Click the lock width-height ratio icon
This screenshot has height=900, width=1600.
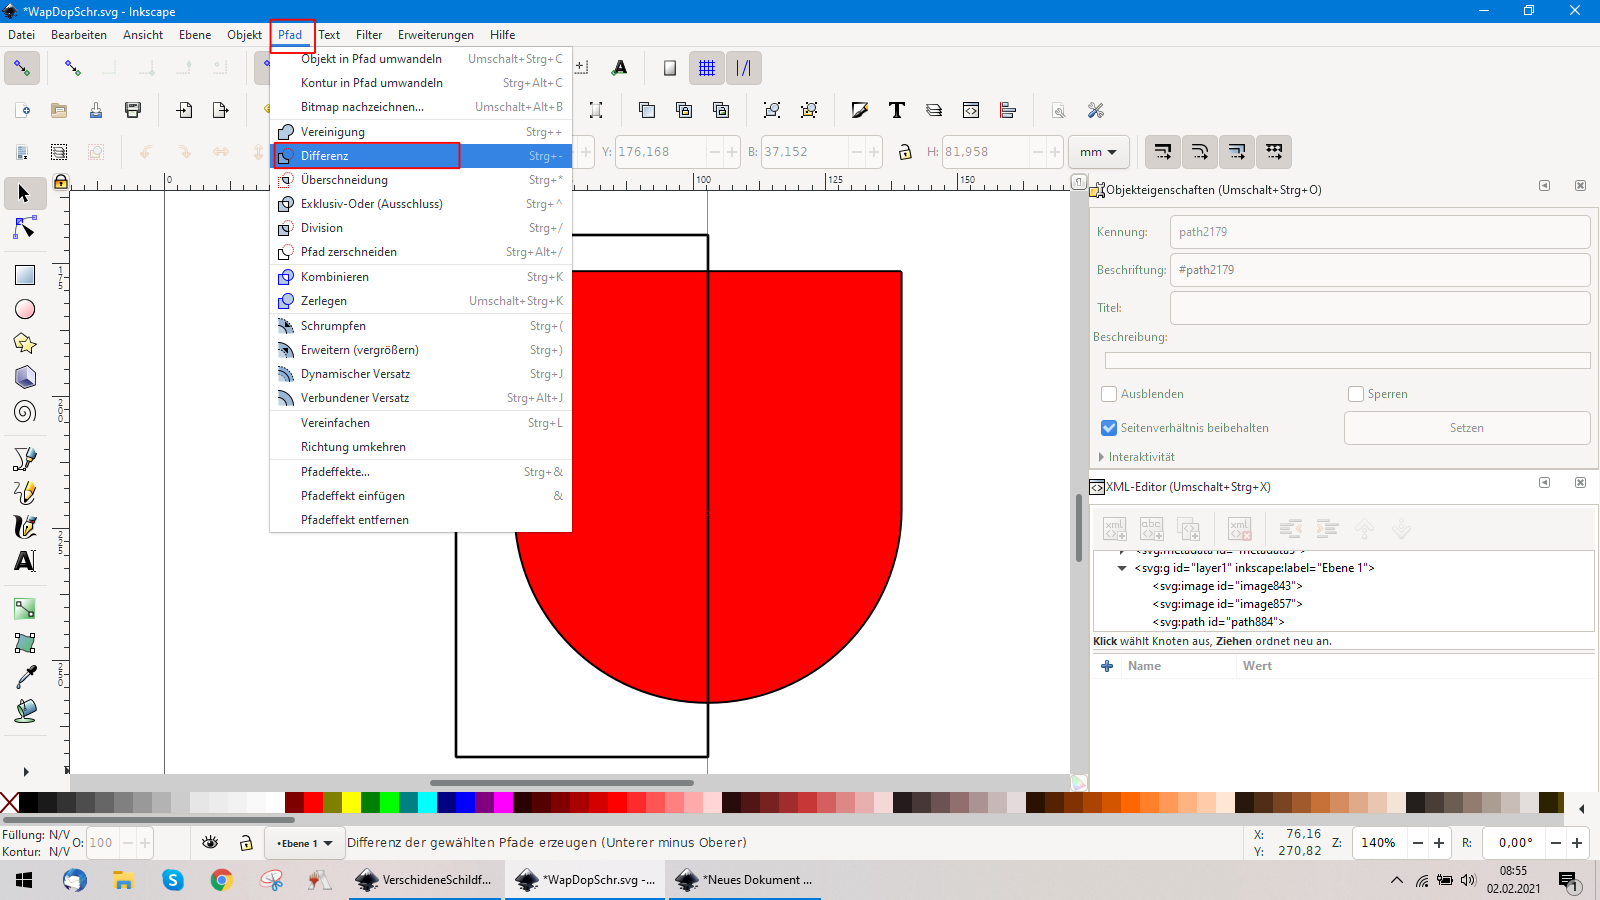[905, 152]
